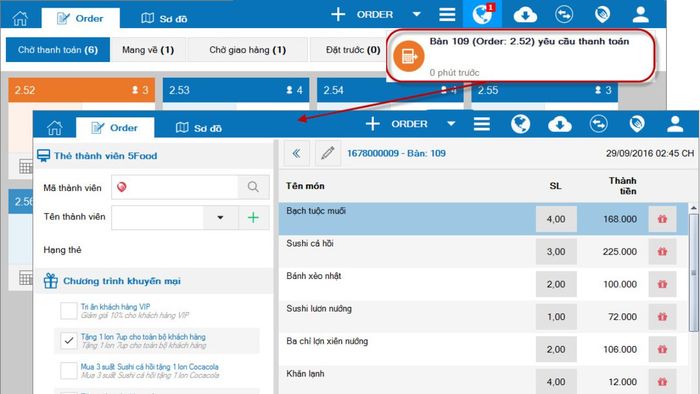
Task: Click quantity 1,00 for Sushi lươn nướng
Action: pyautogui.click(x=556, y=317)
